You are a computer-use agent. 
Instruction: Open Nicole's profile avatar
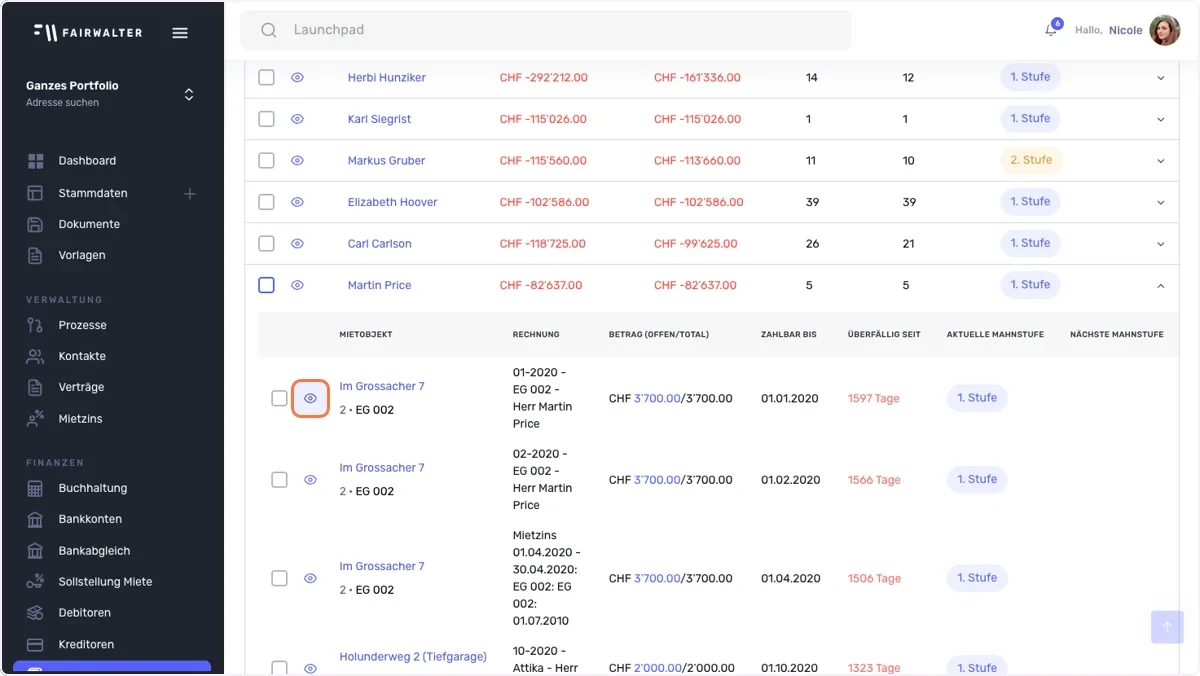(1164, 30)
